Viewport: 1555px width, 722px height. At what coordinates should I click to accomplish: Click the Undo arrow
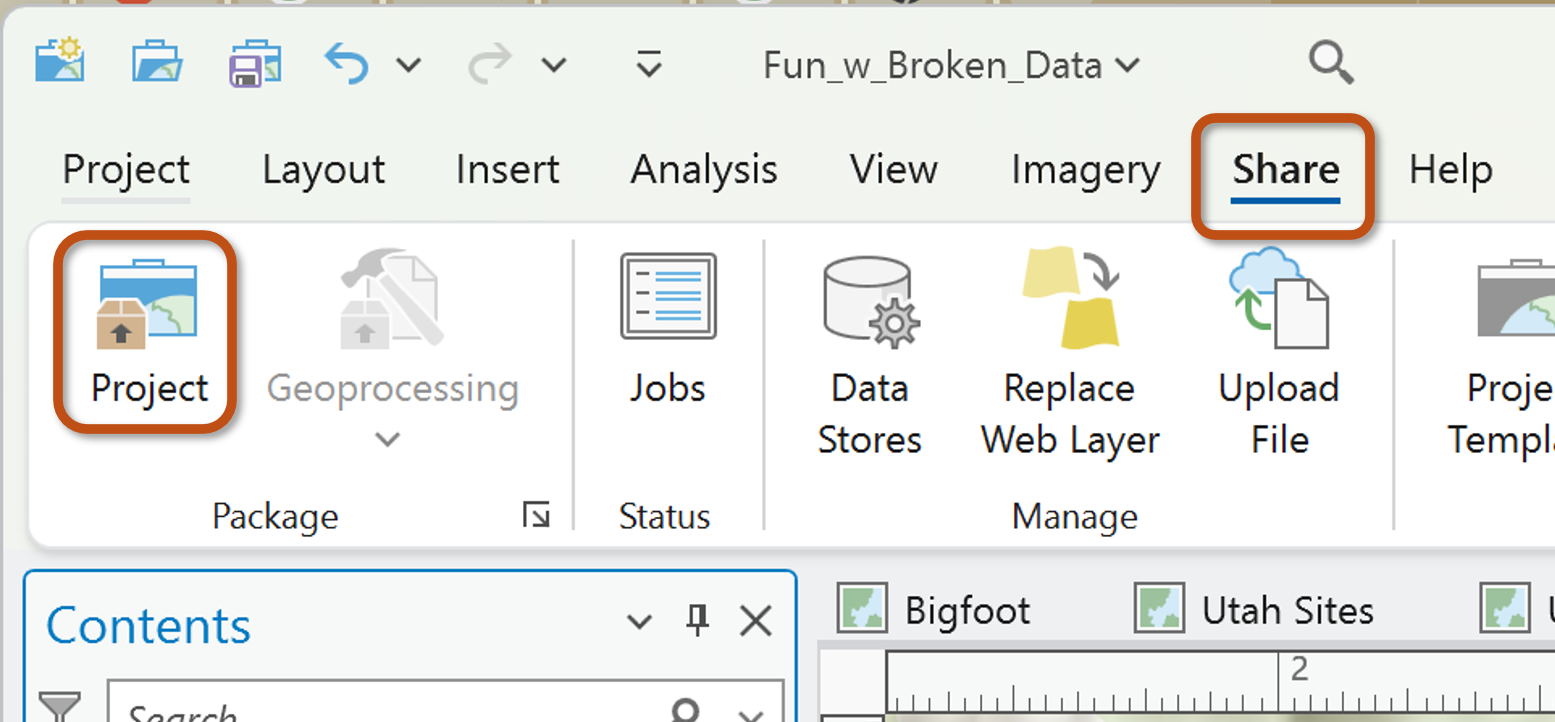tap(347, 65)
